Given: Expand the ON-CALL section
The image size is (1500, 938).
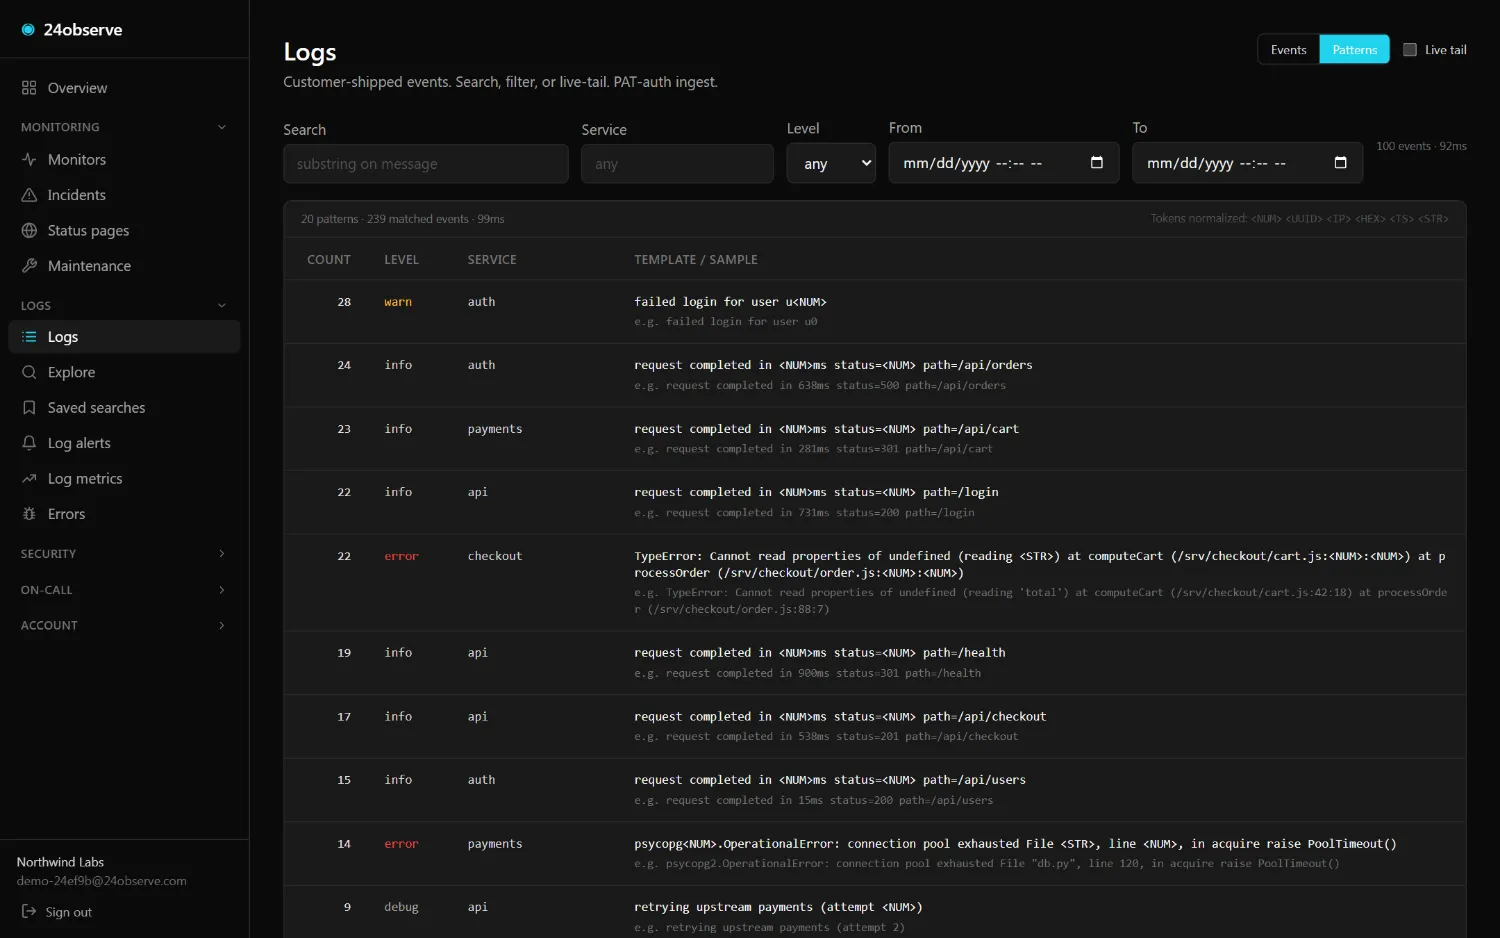Looking at the screenshot, I should pyautogui.click(x=124, y=590).
